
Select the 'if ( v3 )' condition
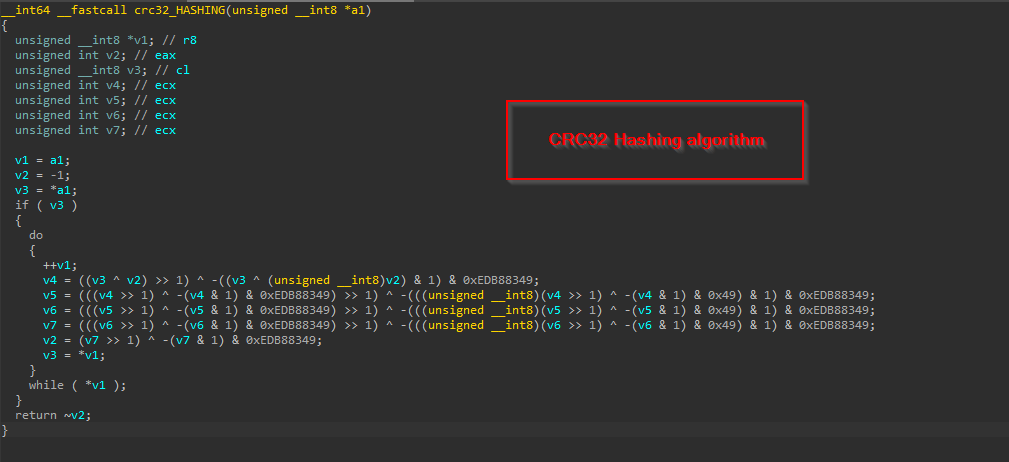point(46,205)
